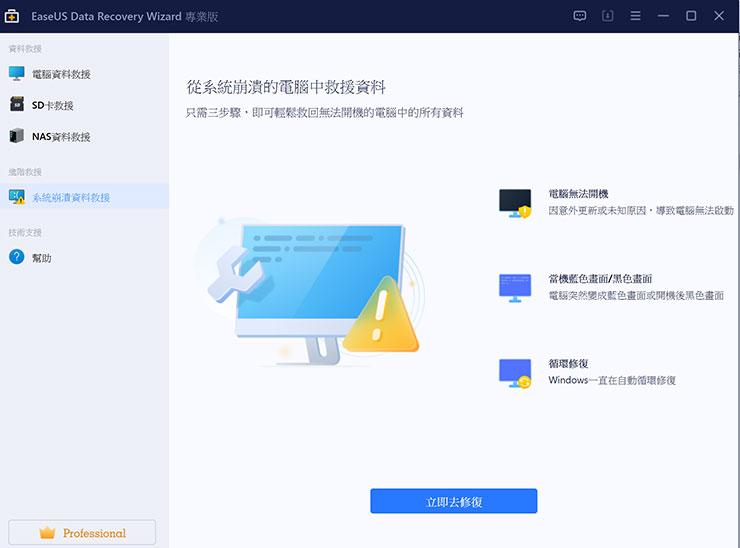
Task: Click the computer monitor icon for 電腦資料救援
Action: 17,74
